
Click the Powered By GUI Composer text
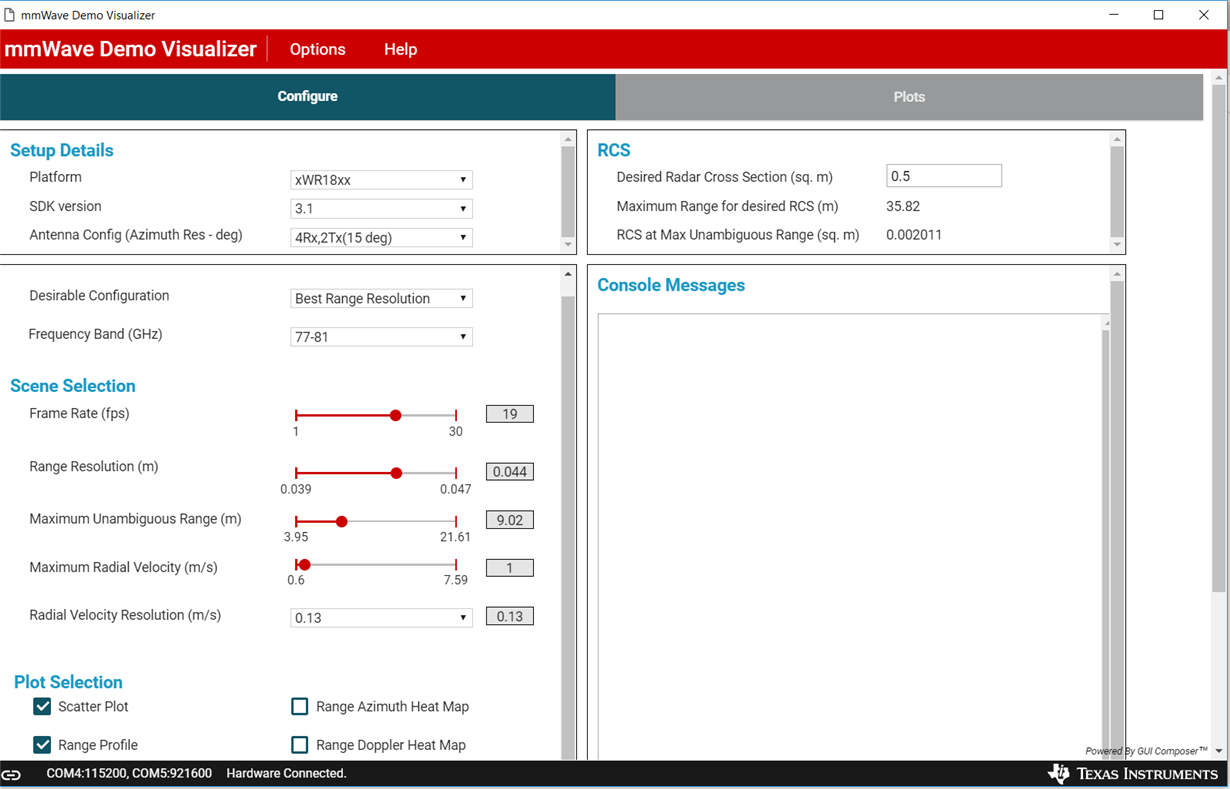[x=1146, y=751]
